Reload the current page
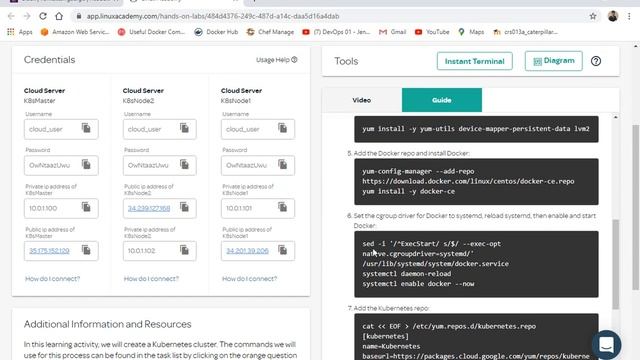The image size is (640, 360). 43,16
